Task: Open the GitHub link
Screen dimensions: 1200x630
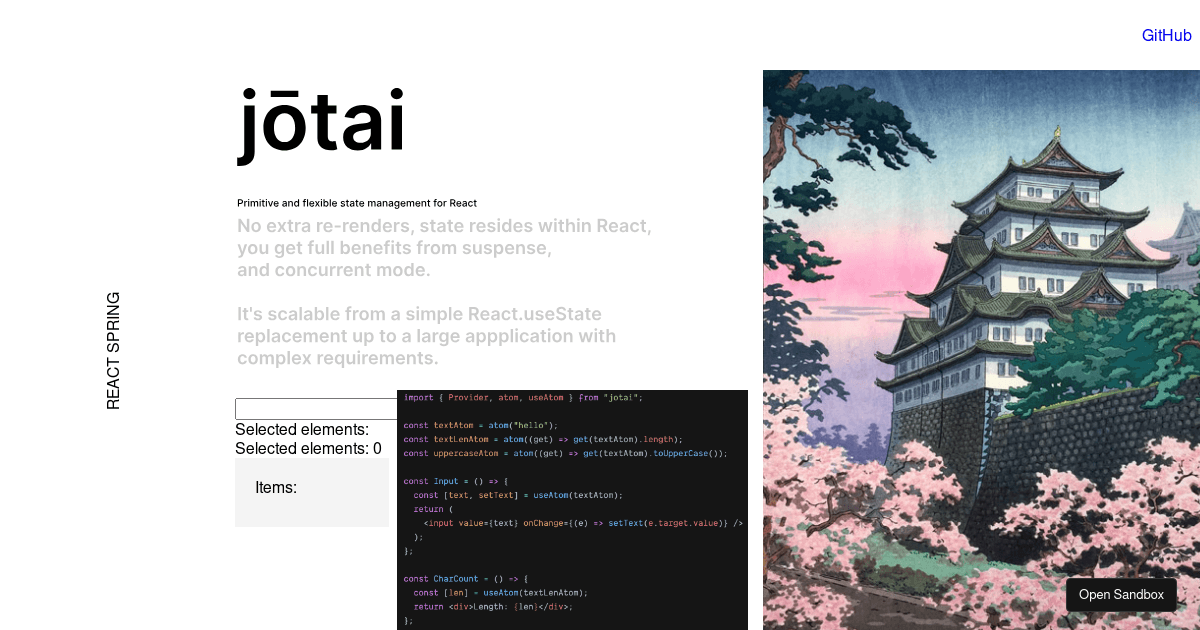Action: tap(1167, 35)
